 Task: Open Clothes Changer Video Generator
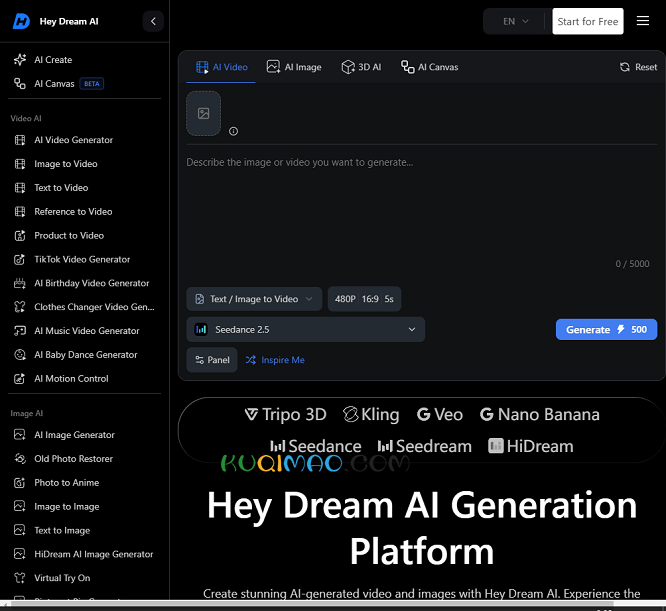pyautogui.click(x=85, y=307)
